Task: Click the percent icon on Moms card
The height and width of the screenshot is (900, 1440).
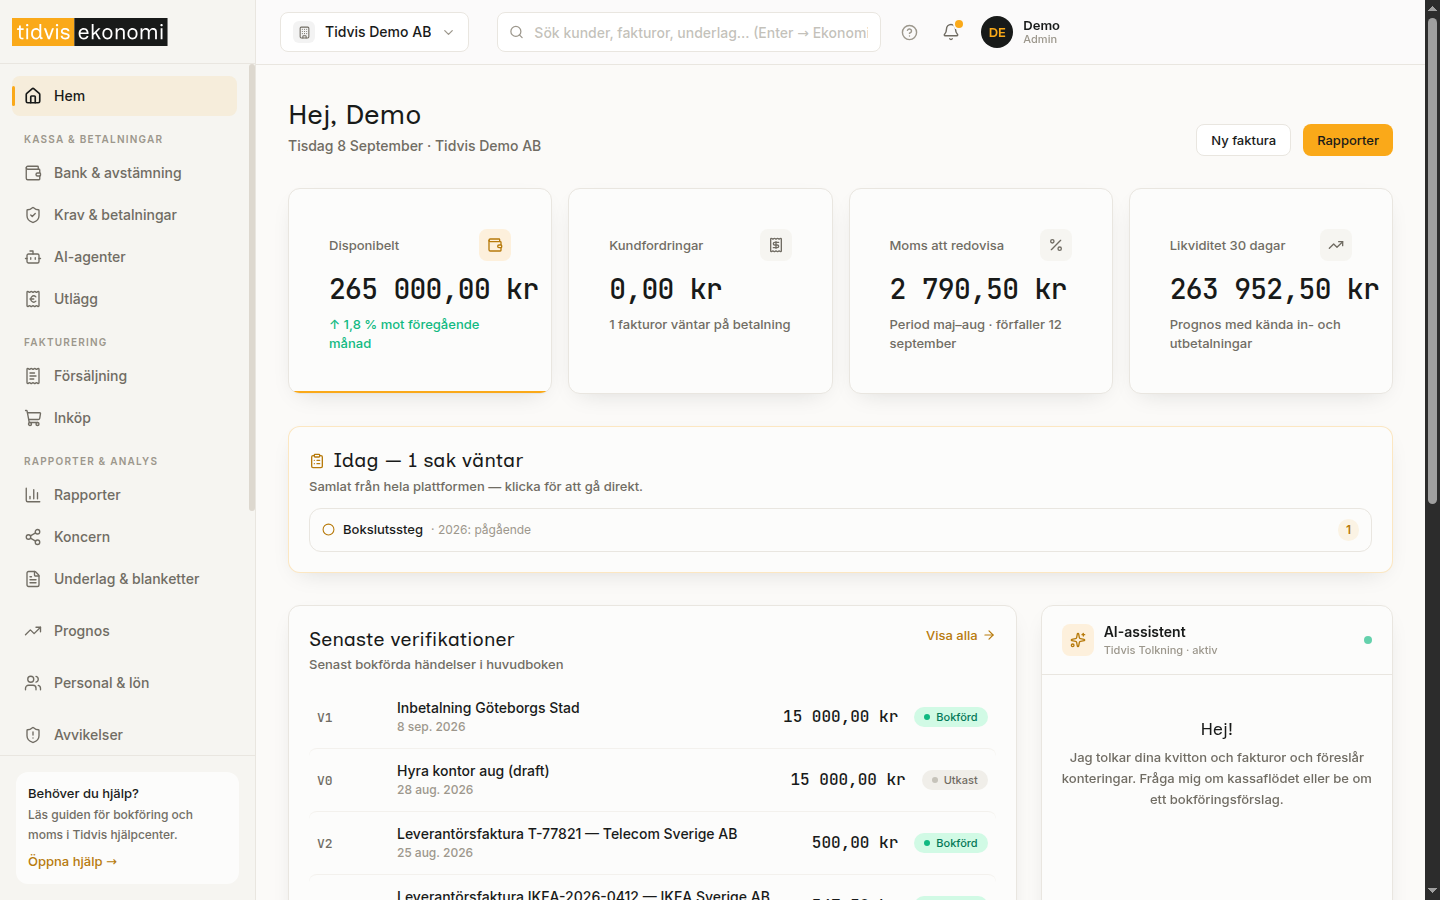Action: click(1056, 245)
